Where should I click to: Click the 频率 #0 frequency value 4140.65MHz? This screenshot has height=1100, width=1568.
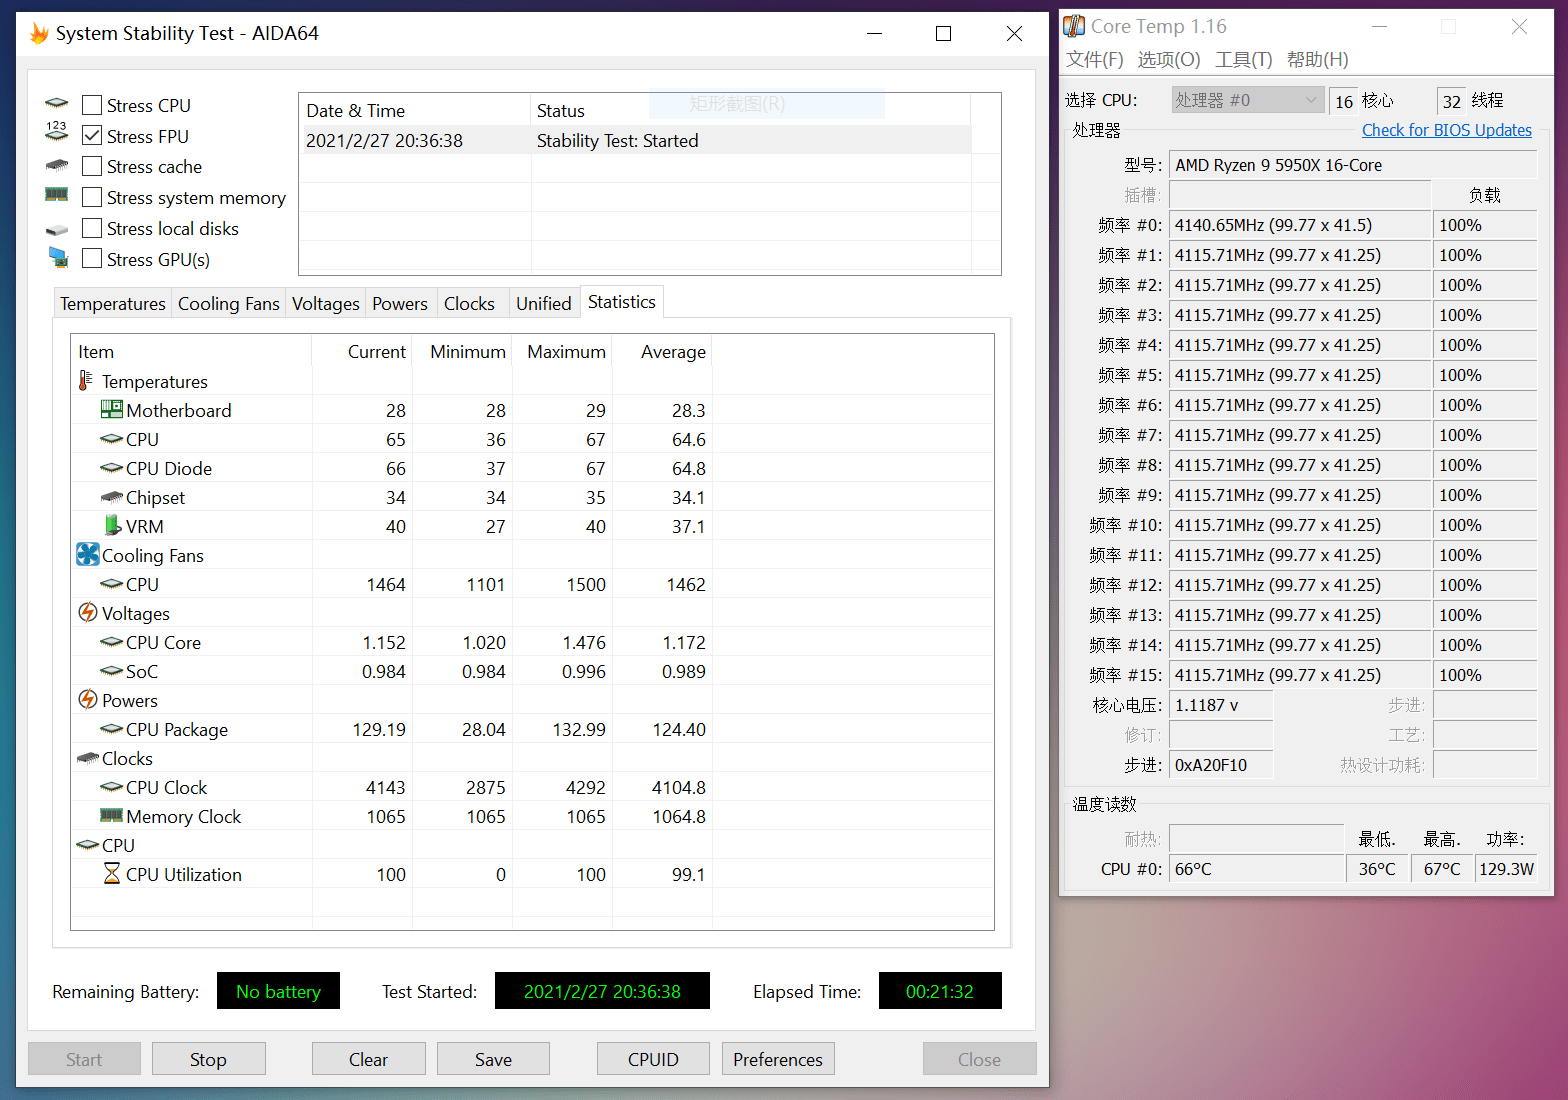[x=1300, y=225]
